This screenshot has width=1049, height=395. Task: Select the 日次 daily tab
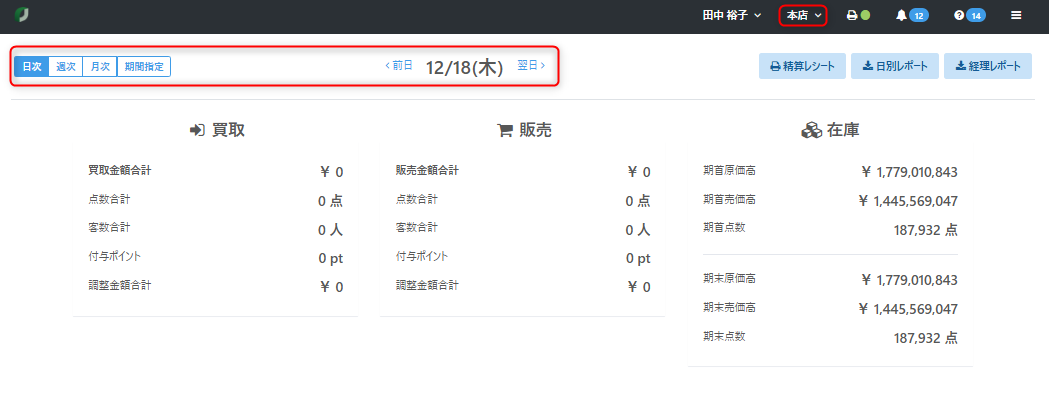tap(31, 66)
